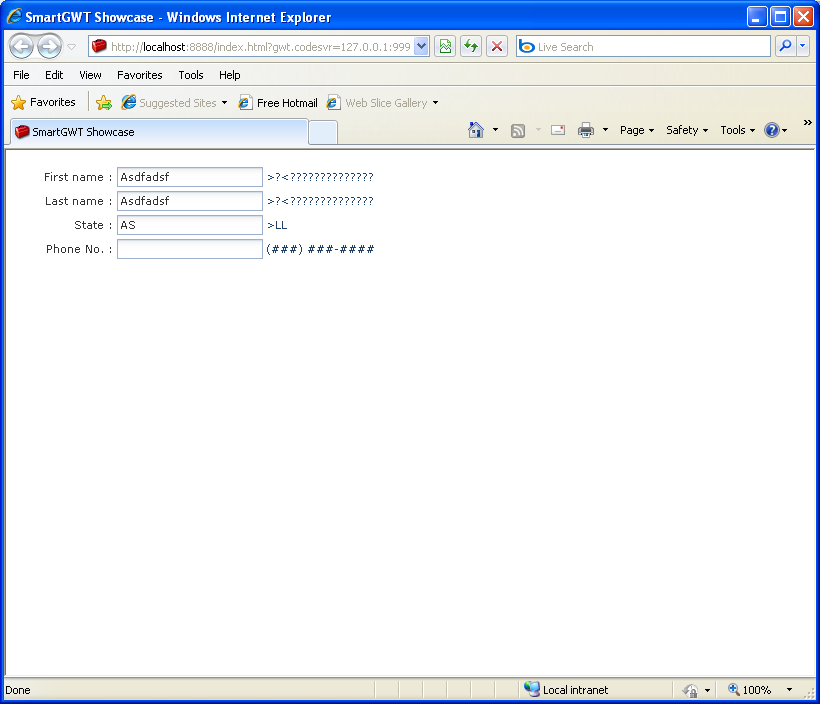This screenshot has width=820, height=704.
Task: Expand the zoom level dropdown arrow
Action: click(789, 690)
